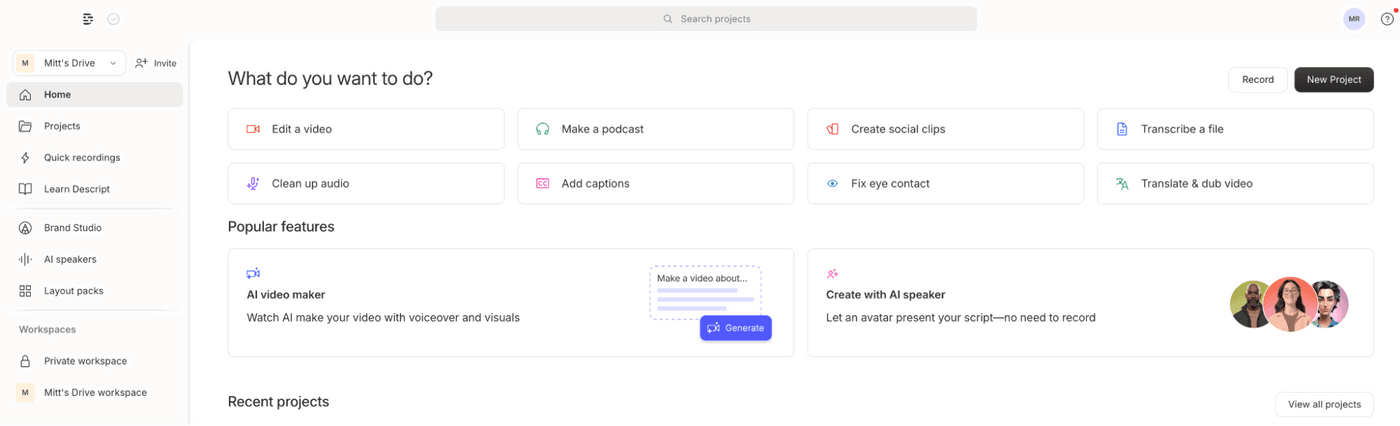Click the sync status checkmark icon
This screenshot has height=426, width=1400.
click(x=114, y=19)
